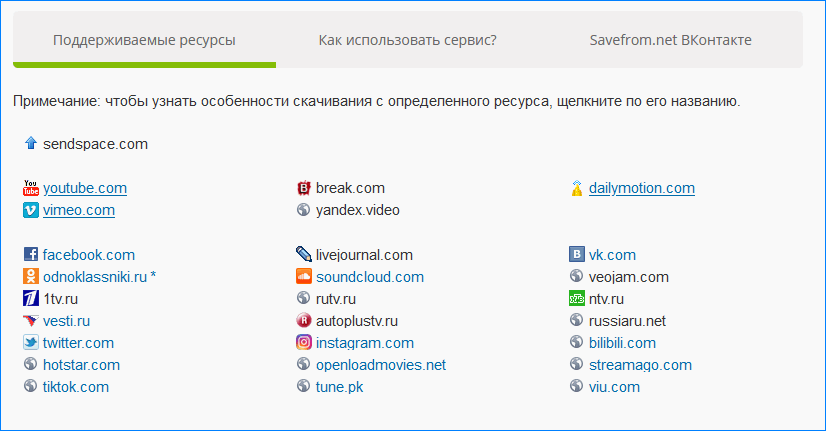The width and height of the screenshot is (826, 431).
Task: Open the soundcloud.com link
Action: click(370, 277)
